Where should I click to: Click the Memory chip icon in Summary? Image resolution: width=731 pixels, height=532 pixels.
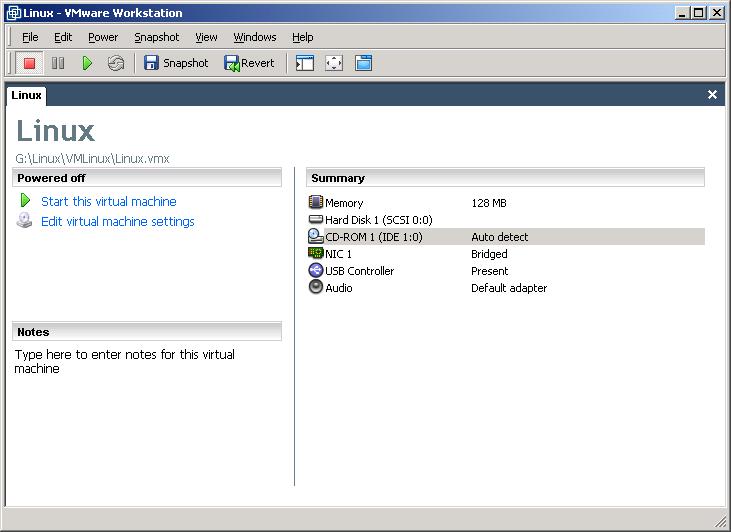tap(316, 202)
